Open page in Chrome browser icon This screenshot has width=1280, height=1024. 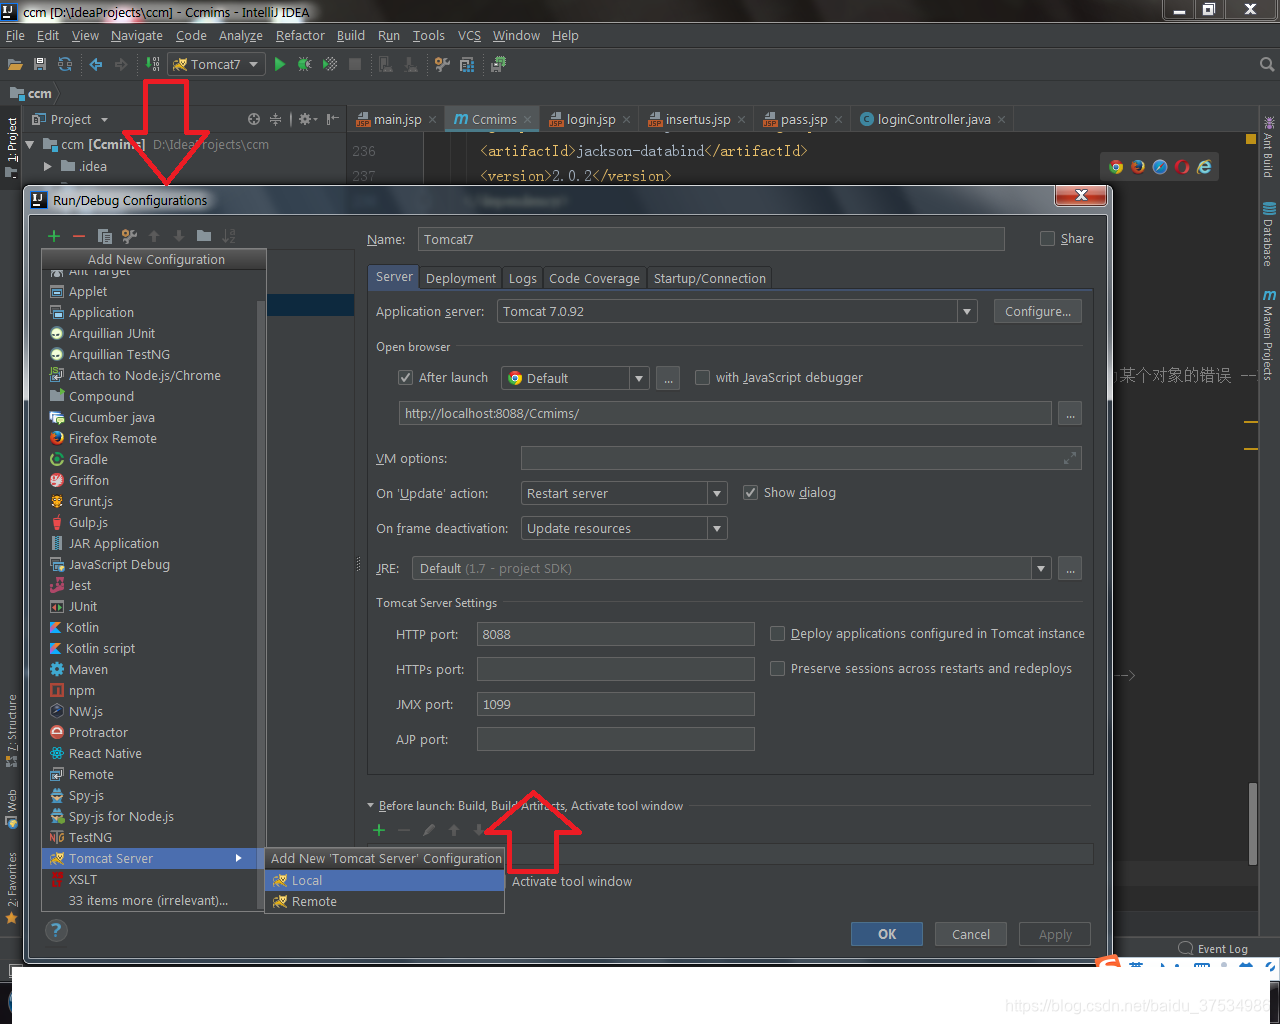pos(1116,167)
